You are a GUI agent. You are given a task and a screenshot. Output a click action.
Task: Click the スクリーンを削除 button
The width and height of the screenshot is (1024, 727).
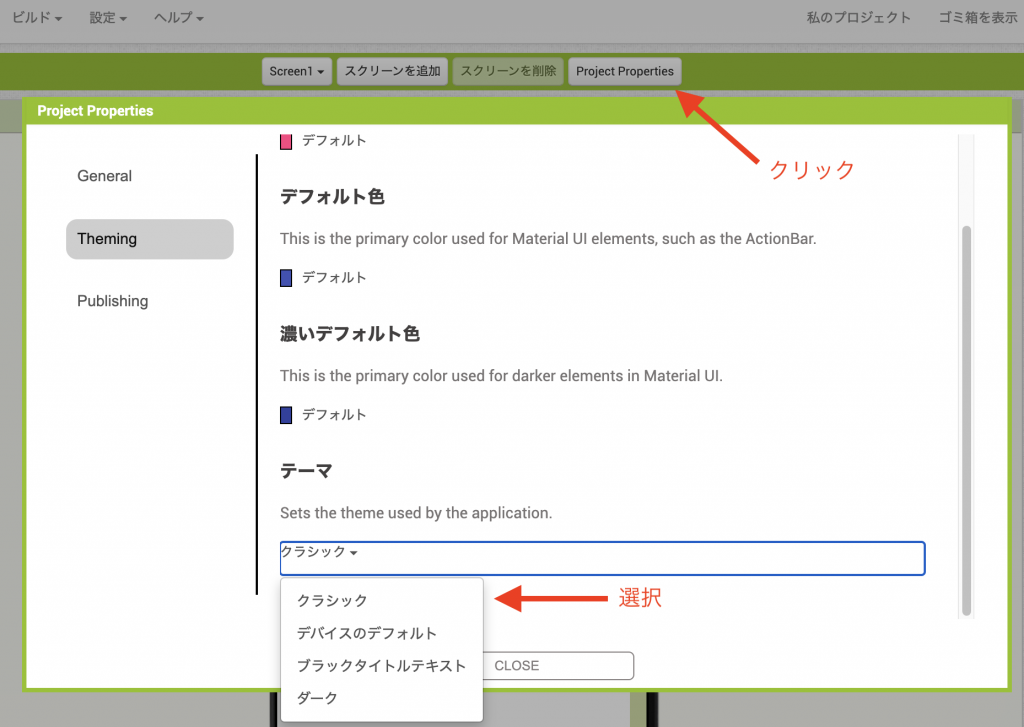pos(507,71)
